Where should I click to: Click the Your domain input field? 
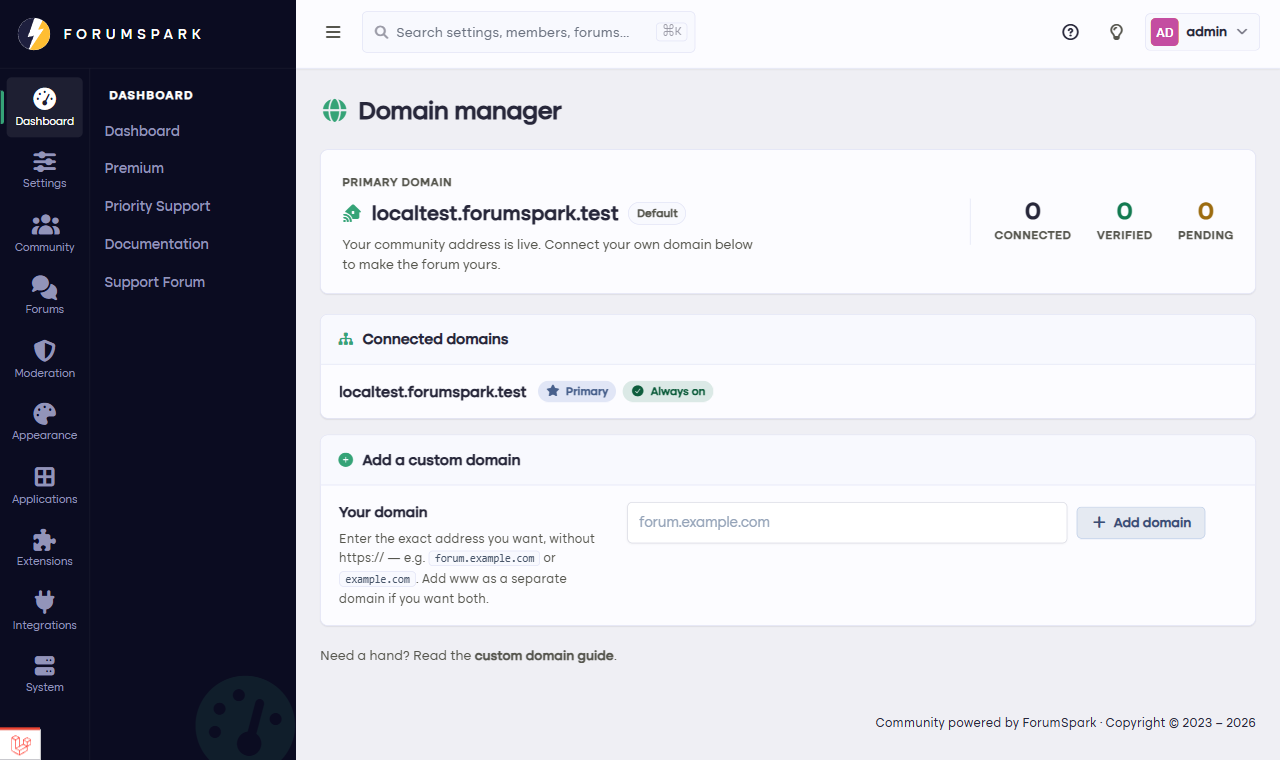point(847,522)
